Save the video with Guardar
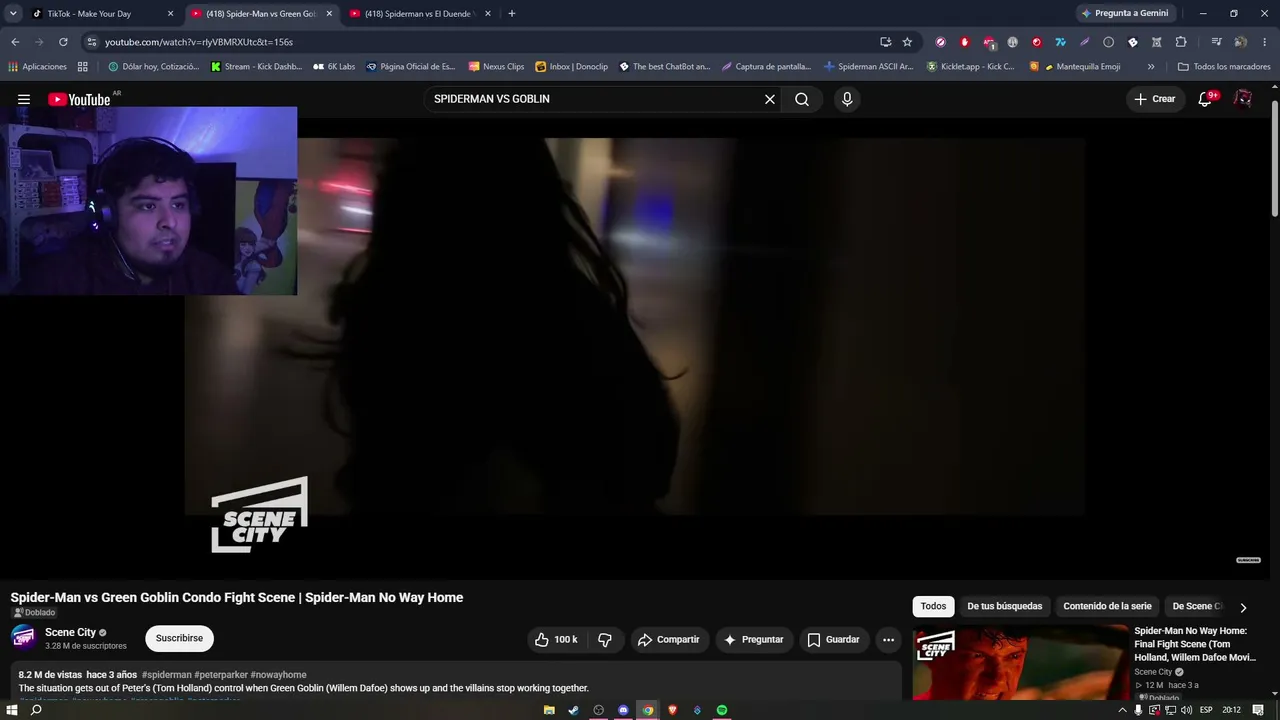This screenshot has width=1280, height=720. (x=834, y=639)
